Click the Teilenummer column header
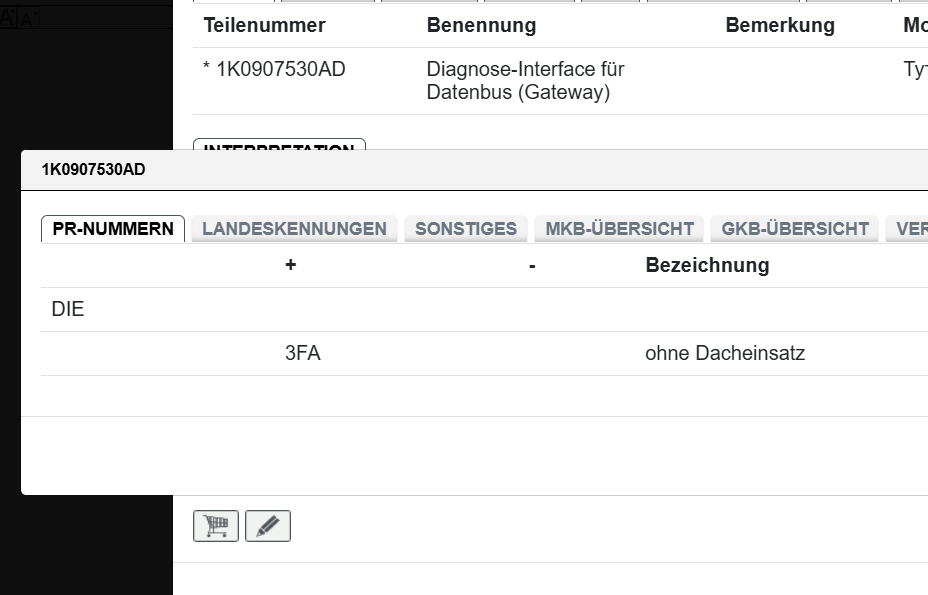Screen dimensions: 928x595 coord(265,26)
